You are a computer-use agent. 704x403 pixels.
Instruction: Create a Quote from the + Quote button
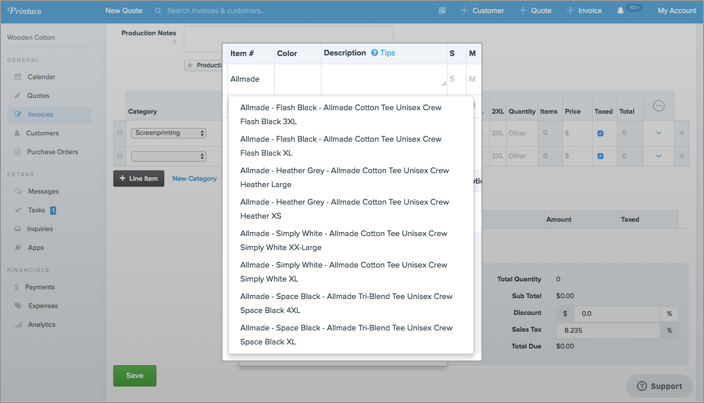pyautogui.click(x=535, y=10)
